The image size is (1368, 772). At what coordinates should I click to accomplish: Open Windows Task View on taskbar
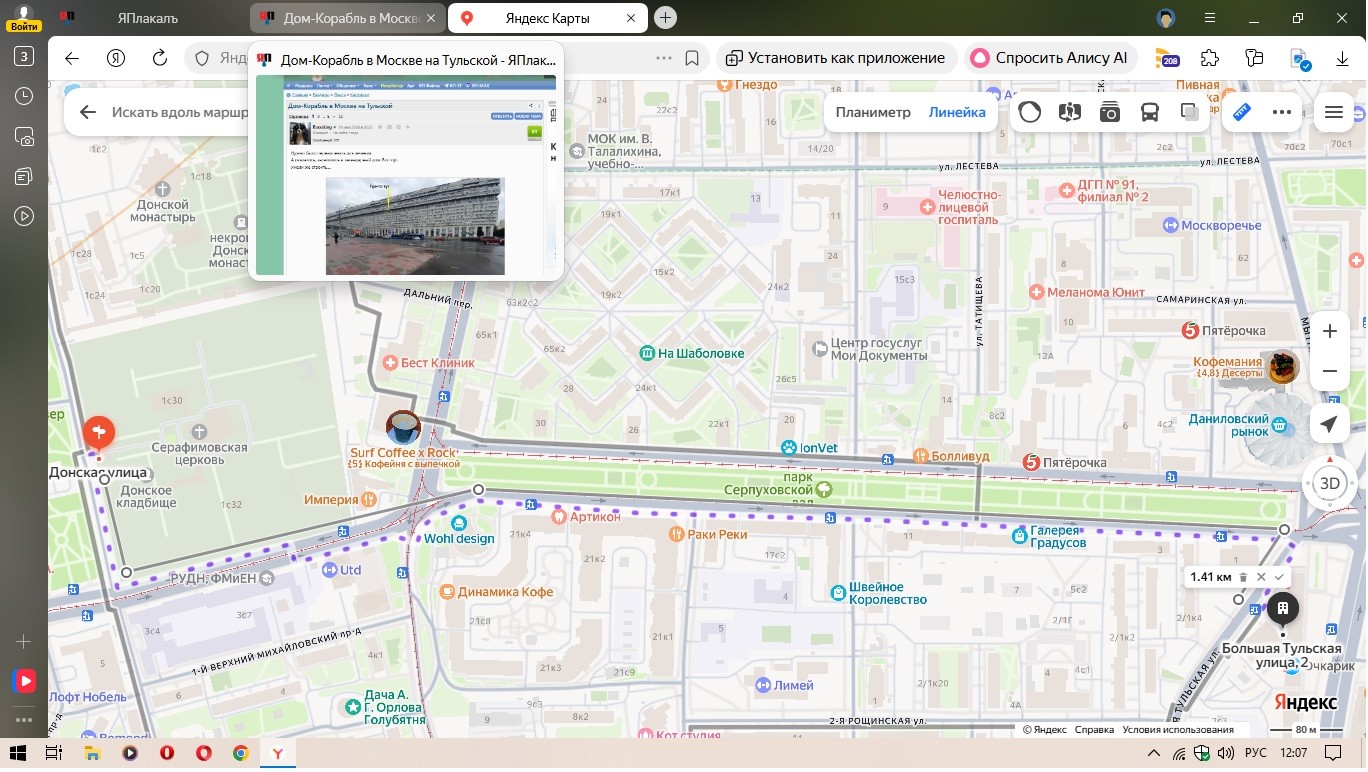(54, 752)
